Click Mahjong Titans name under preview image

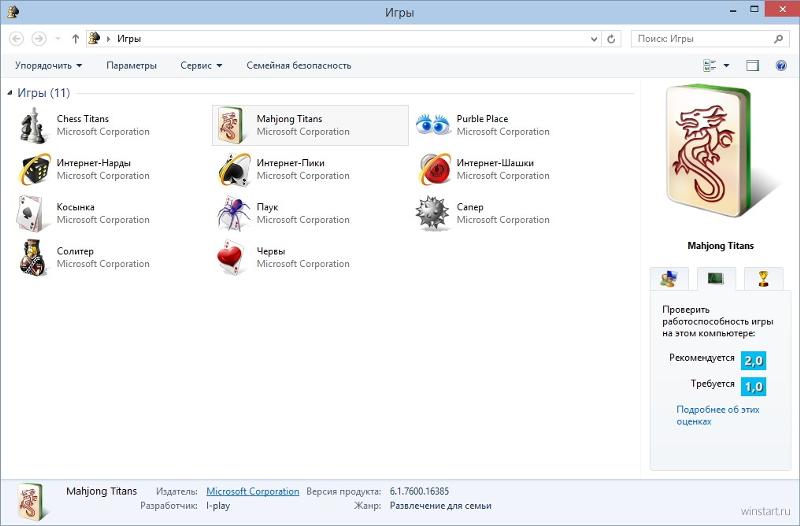720,245
